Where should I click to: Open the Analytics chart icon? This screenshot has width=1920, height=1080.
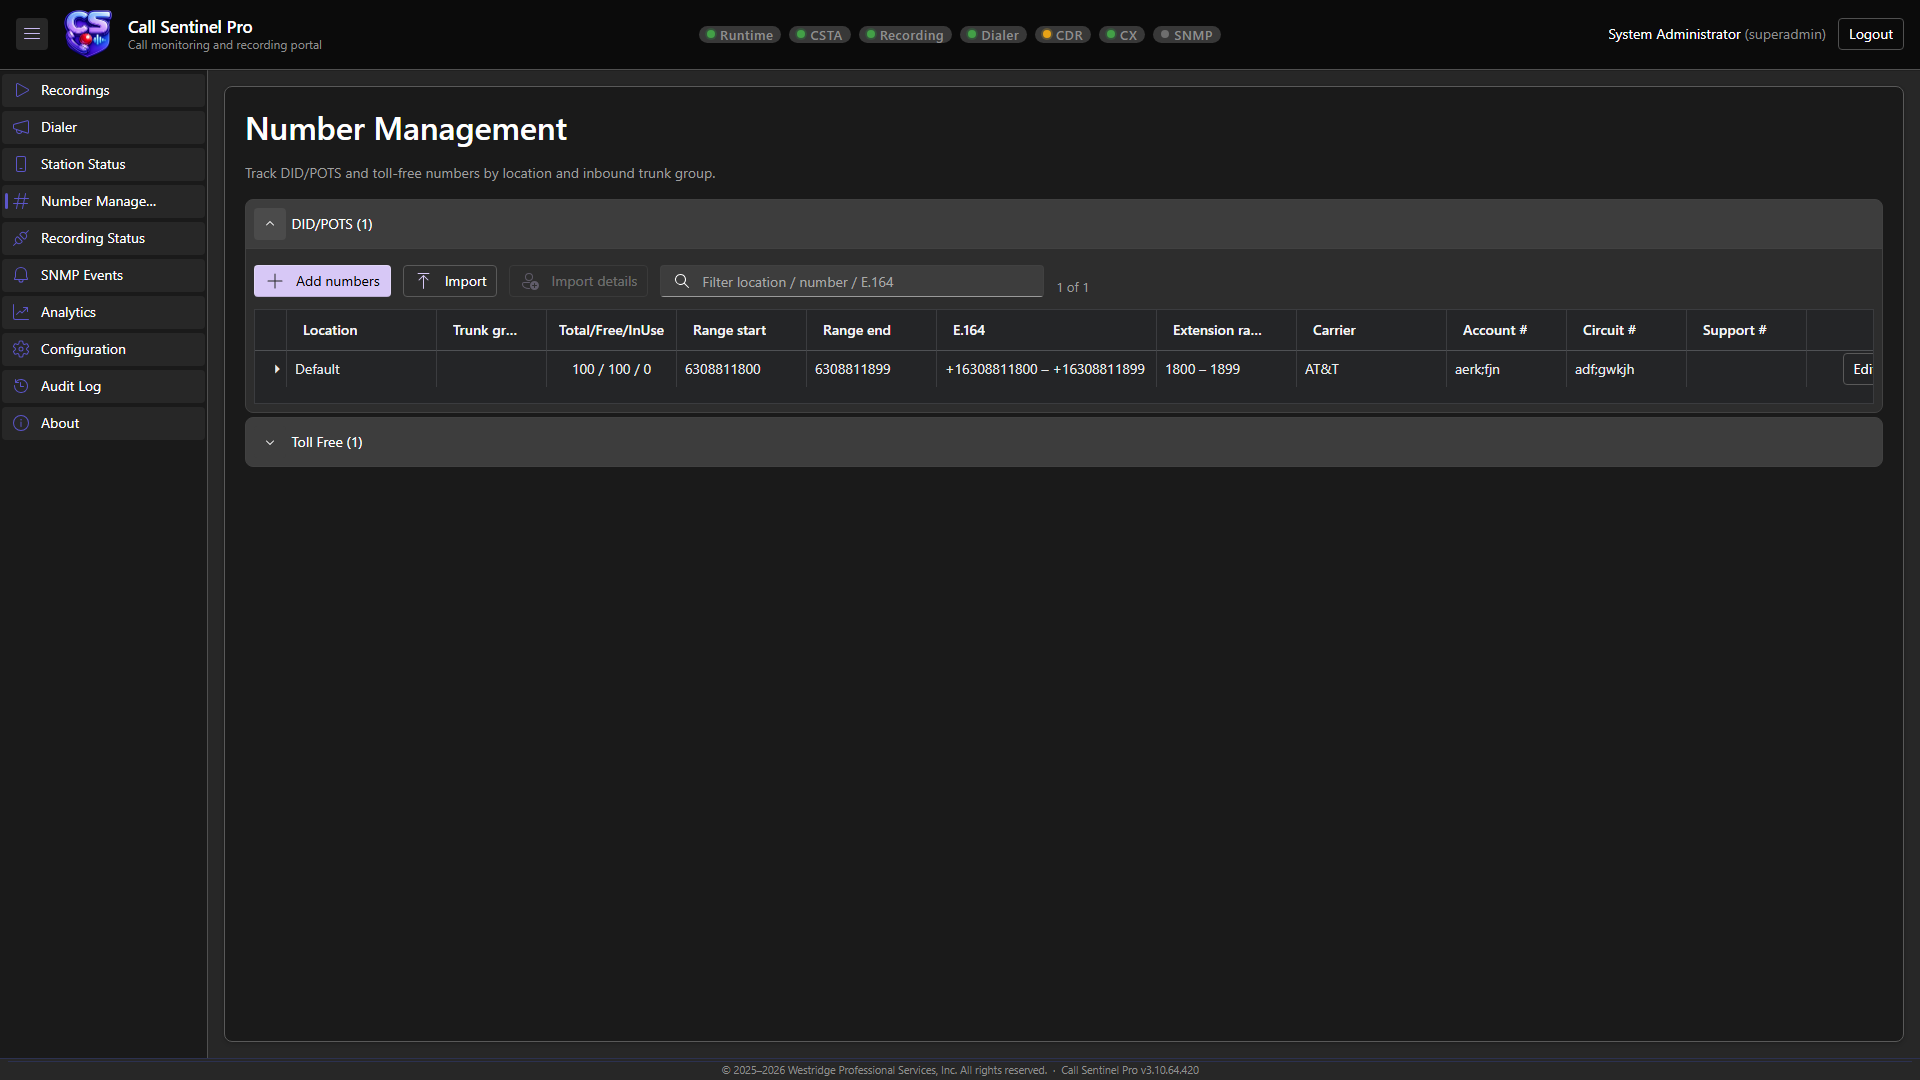tap(21, 312)
